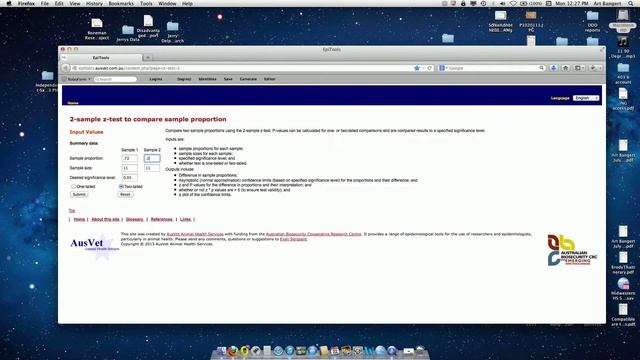Viewport: 640px width, 360px height.
Task: Click the Firefox Home icon
Action: point(565,68)
